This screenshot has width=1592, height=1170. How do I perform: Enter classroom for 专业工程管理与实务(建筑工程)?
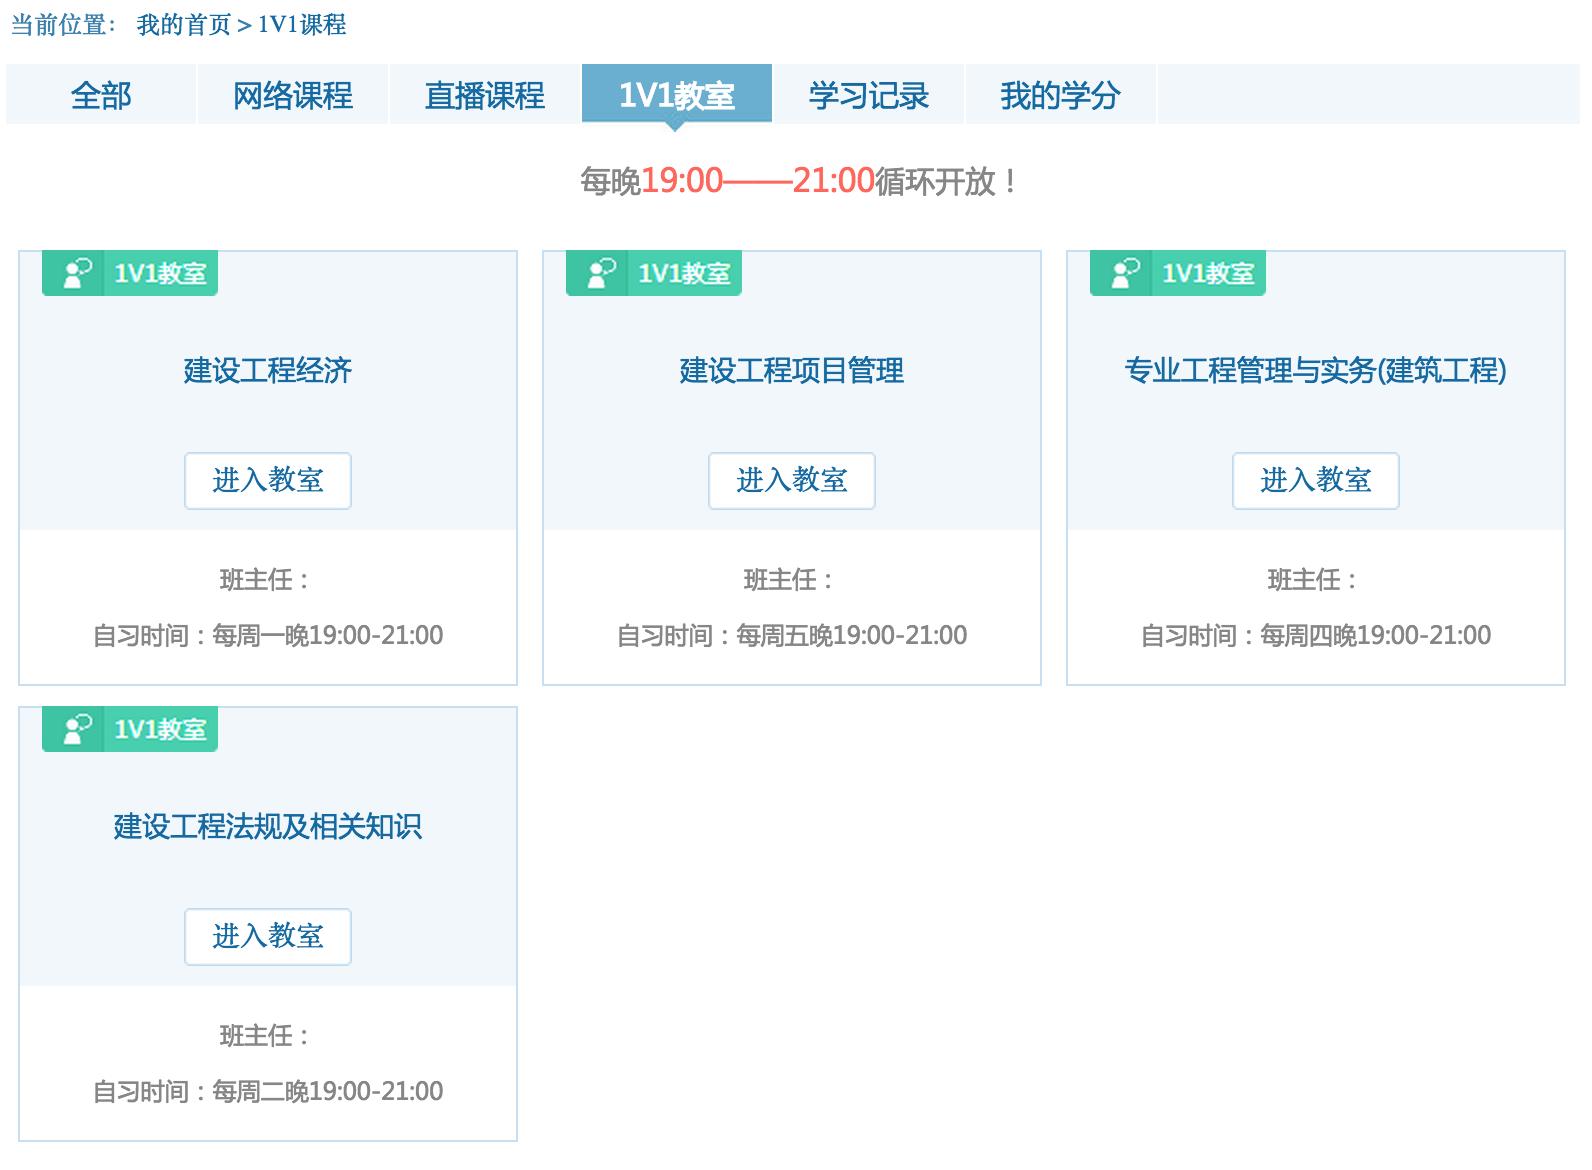(x=1315, y=481)
